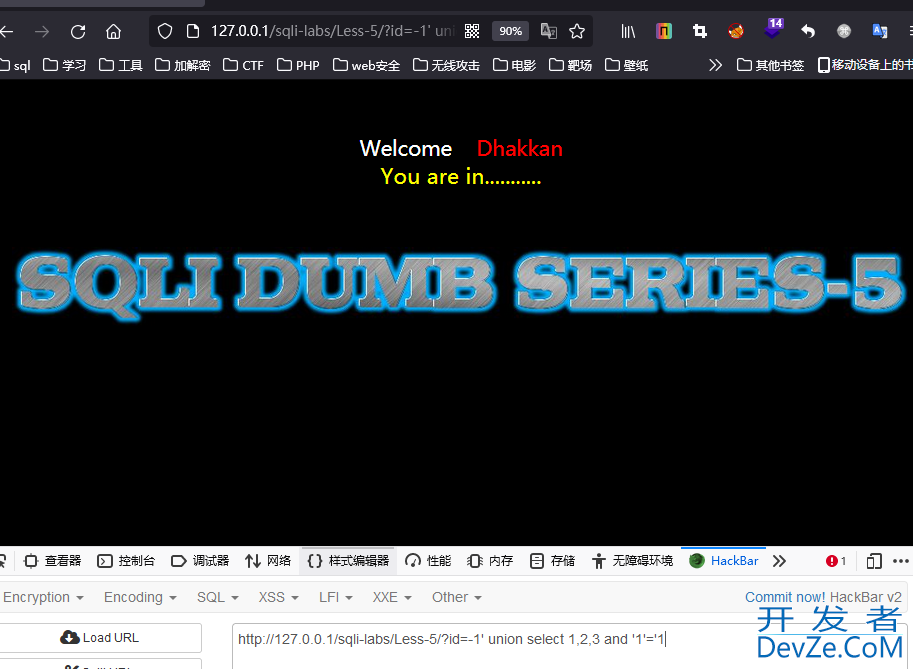This screenshot has width=913, height=669.
Task: Switch to the 查看器 inspector tab
Action: click(x=52, y=561)
